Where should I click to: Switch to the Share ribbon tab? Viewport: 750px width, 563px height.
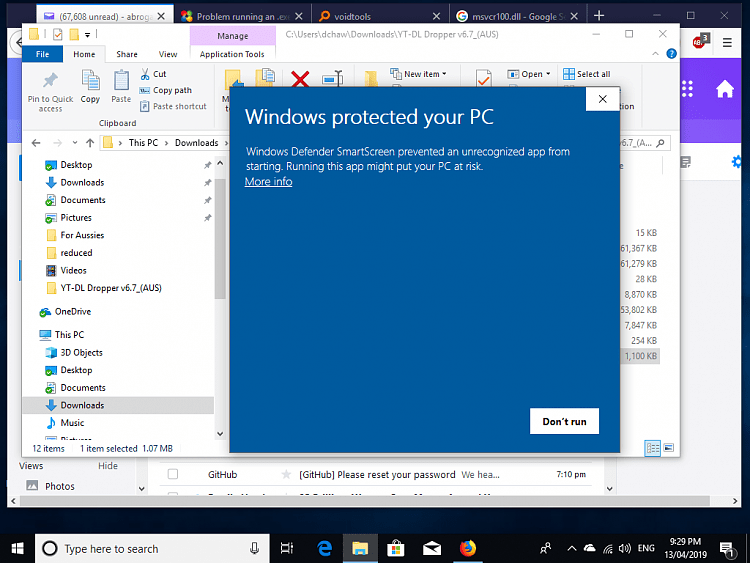click(127, 54)
